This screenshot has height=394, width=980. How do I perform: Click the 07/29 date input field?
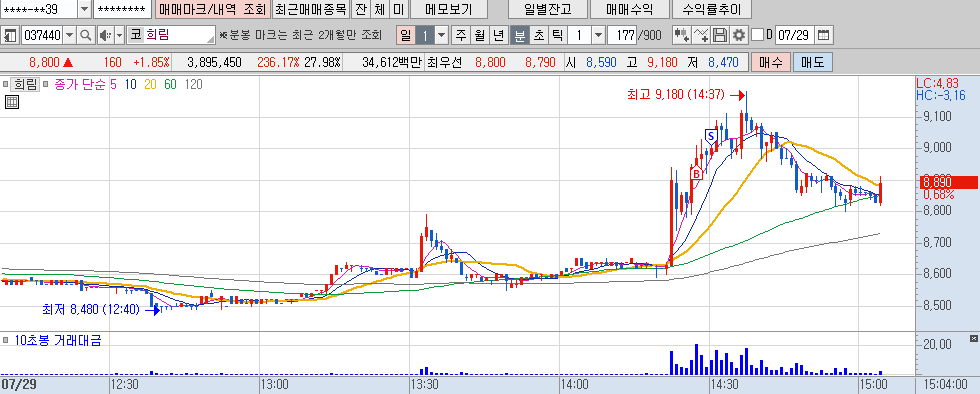[794, 35]
